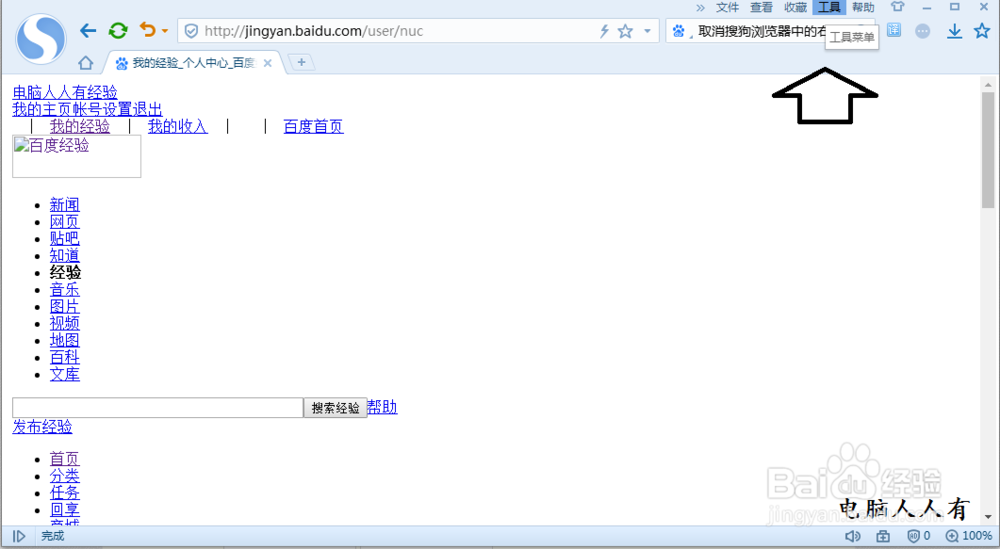This screenshot has height=549, width=1000.
Task: Click the vertical scrollbar thumb
Action: coord(988,150)
